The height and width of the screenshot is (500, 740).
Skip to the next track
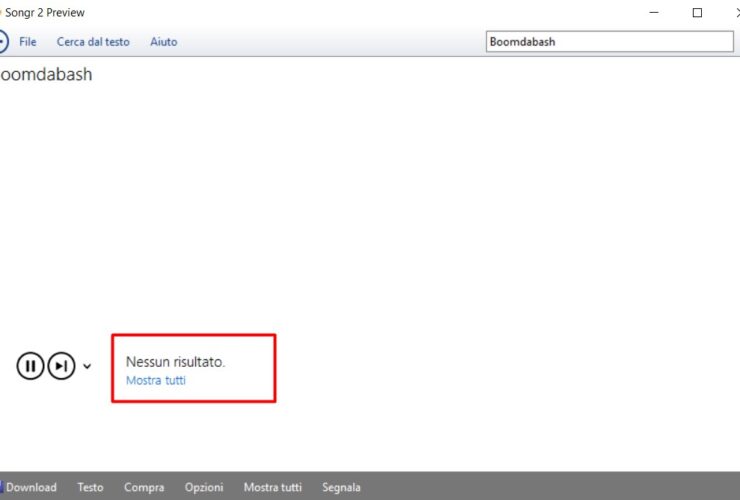[x=62, y=366]
